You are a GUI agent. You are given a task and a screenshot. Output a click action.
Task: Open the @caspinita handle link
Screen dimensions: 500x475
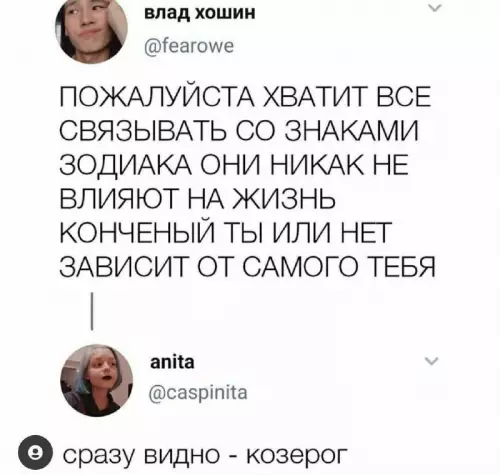[199, 394]
